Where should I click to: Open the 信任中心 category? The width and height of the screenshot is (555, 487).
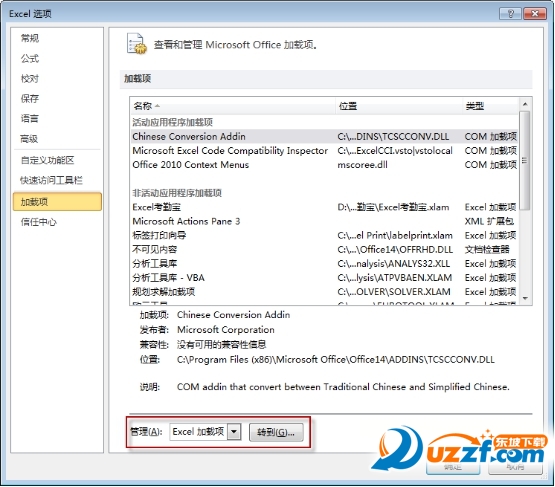[39, 222]
